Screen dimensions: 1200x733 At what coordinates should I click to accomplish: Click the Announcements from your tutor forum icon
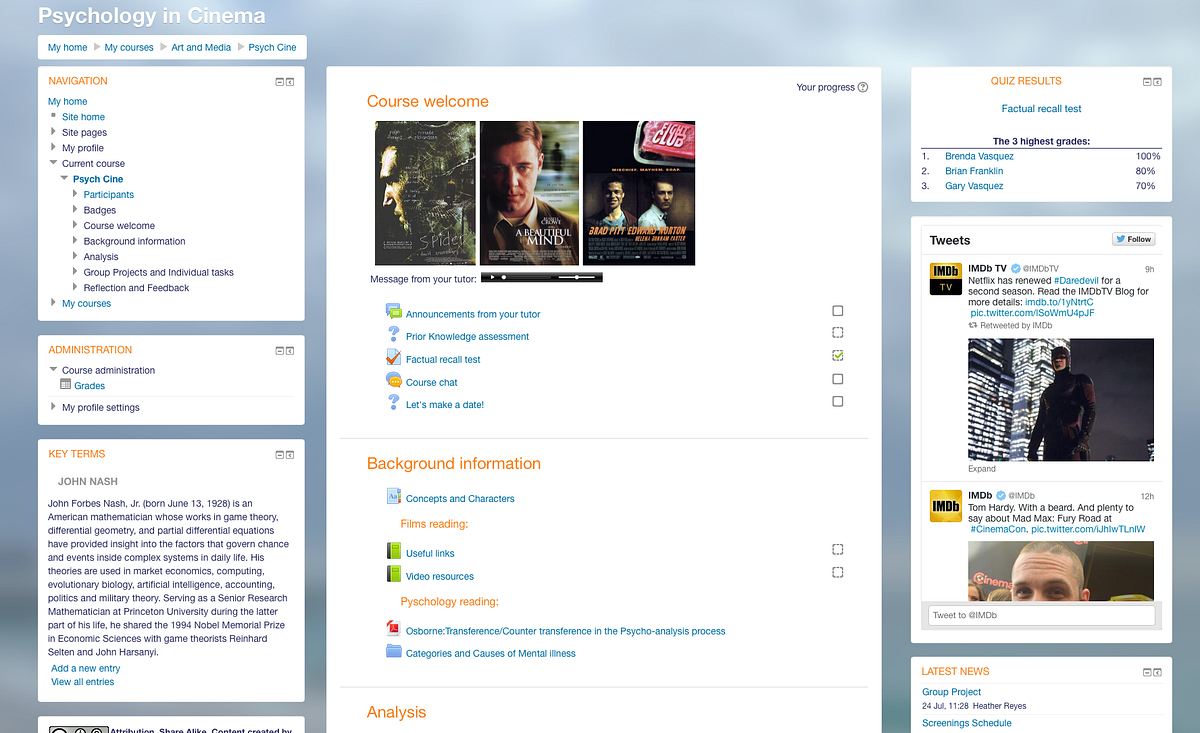[x=394, y=312]
